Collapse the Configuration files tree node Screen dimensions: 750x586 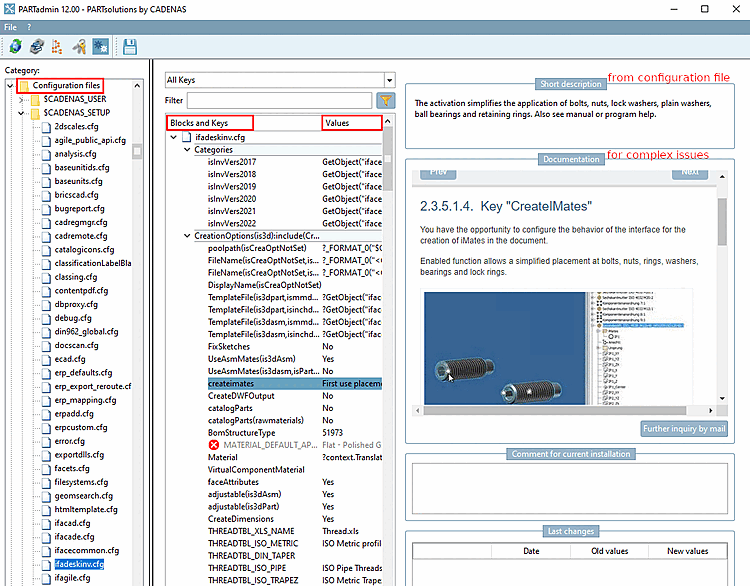10,86
